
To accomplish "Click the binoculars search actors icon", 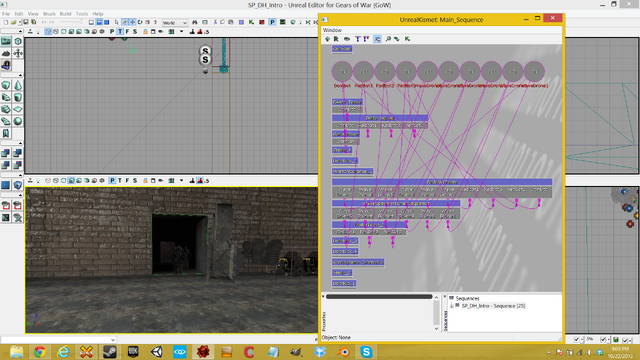I will (195, 22).
